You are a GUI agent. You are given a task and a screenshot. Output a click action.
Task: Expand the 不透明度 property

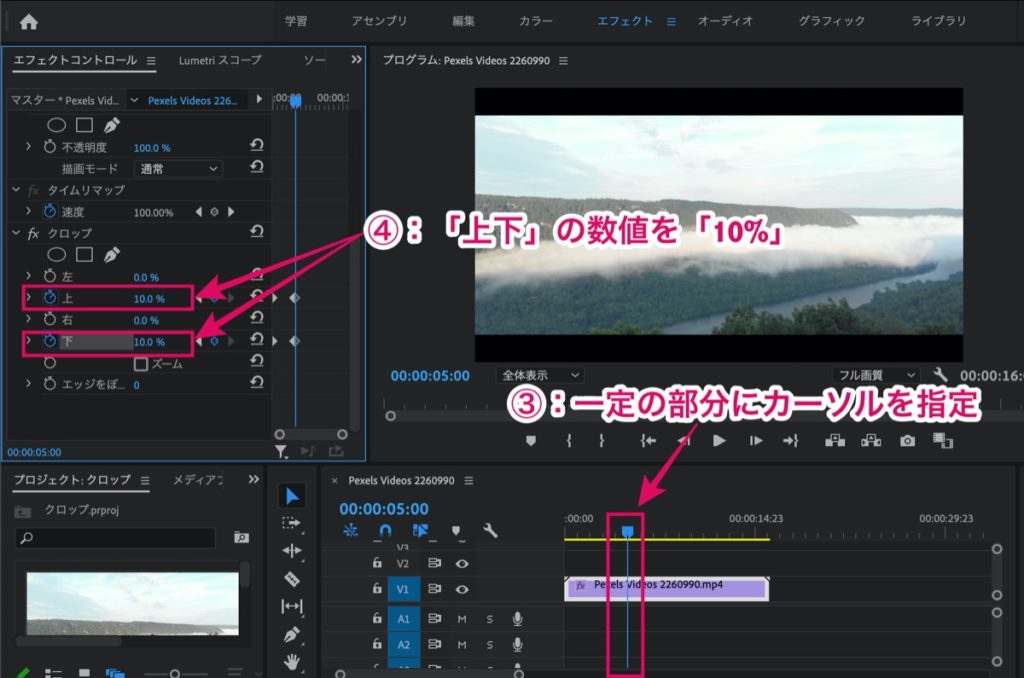coord(28,146)
